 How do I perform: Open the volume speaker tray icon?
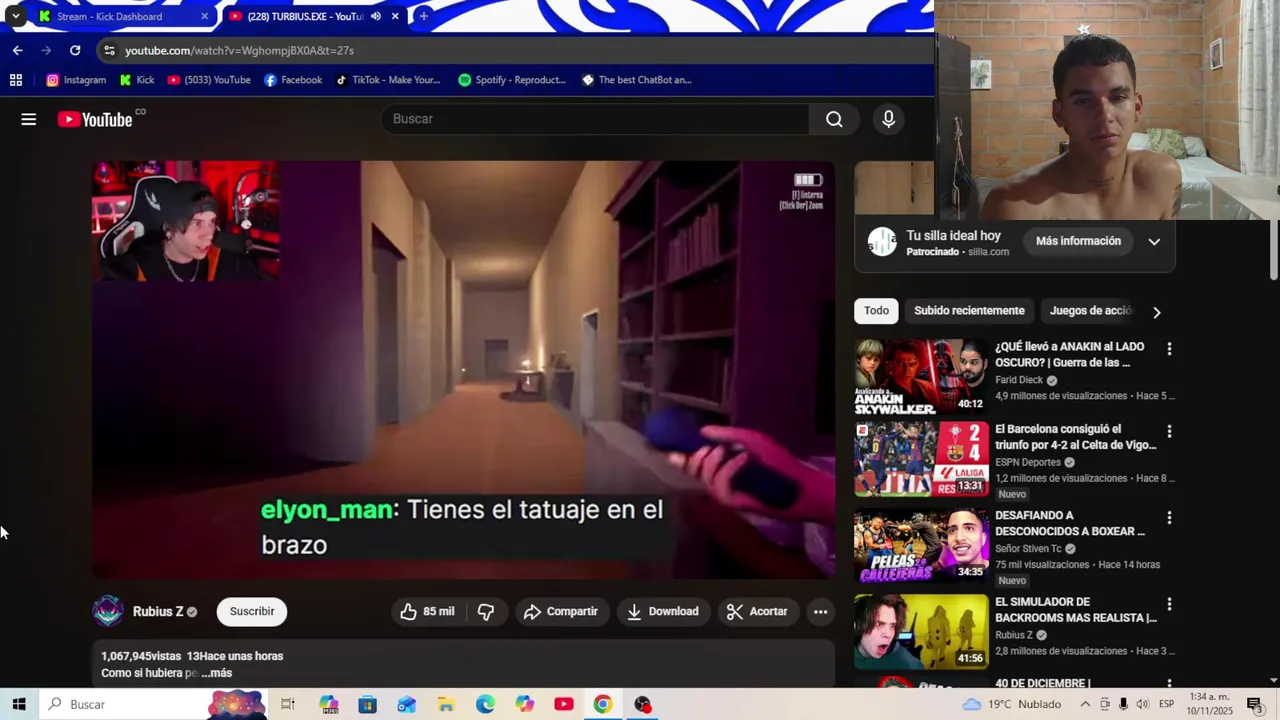point(1143,704)
